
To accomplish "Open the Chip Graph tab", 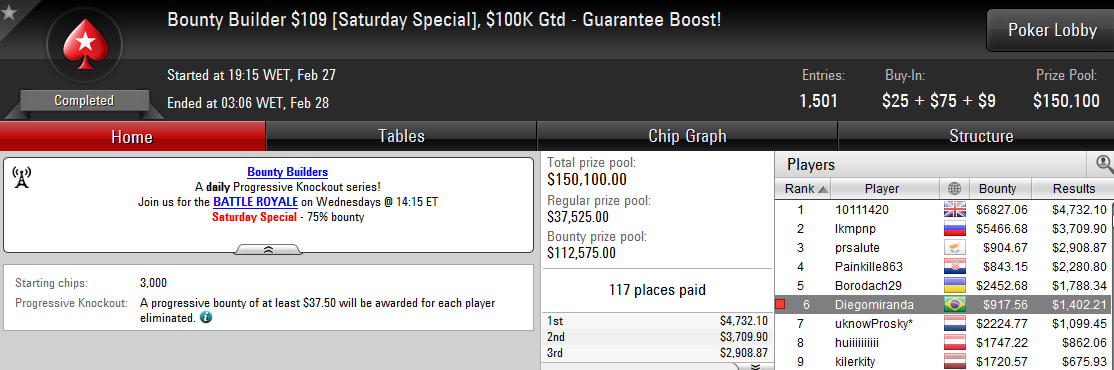I will tap(687, 136).
